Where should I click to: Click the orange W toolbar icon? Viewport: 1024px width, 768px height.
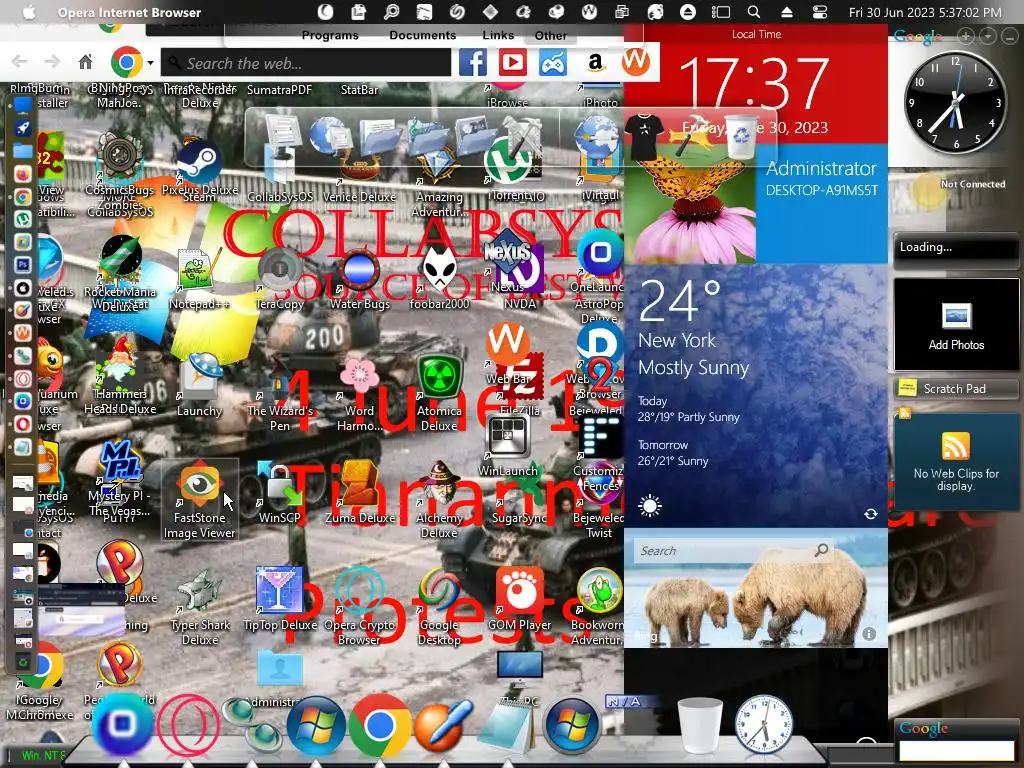coord(635,61)
